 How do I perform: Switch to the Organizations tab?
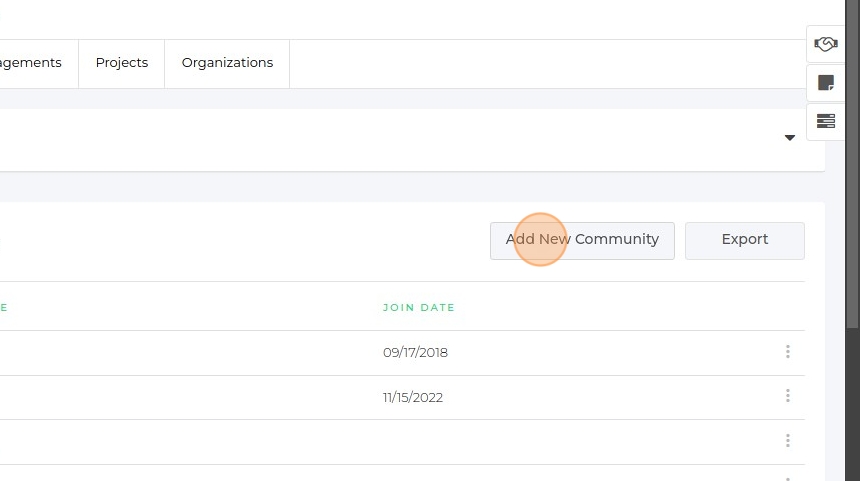[227, 63]
